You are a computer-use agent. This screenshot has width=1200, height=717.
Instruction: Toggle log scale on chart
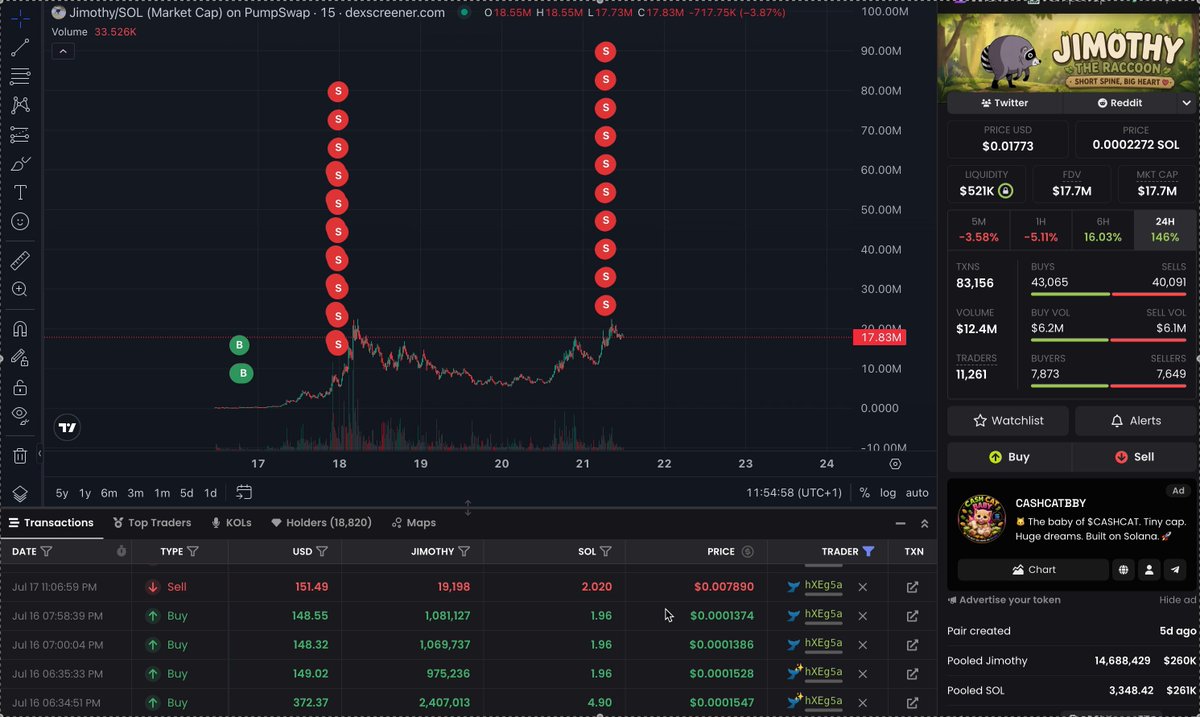(x=888, y=493)
